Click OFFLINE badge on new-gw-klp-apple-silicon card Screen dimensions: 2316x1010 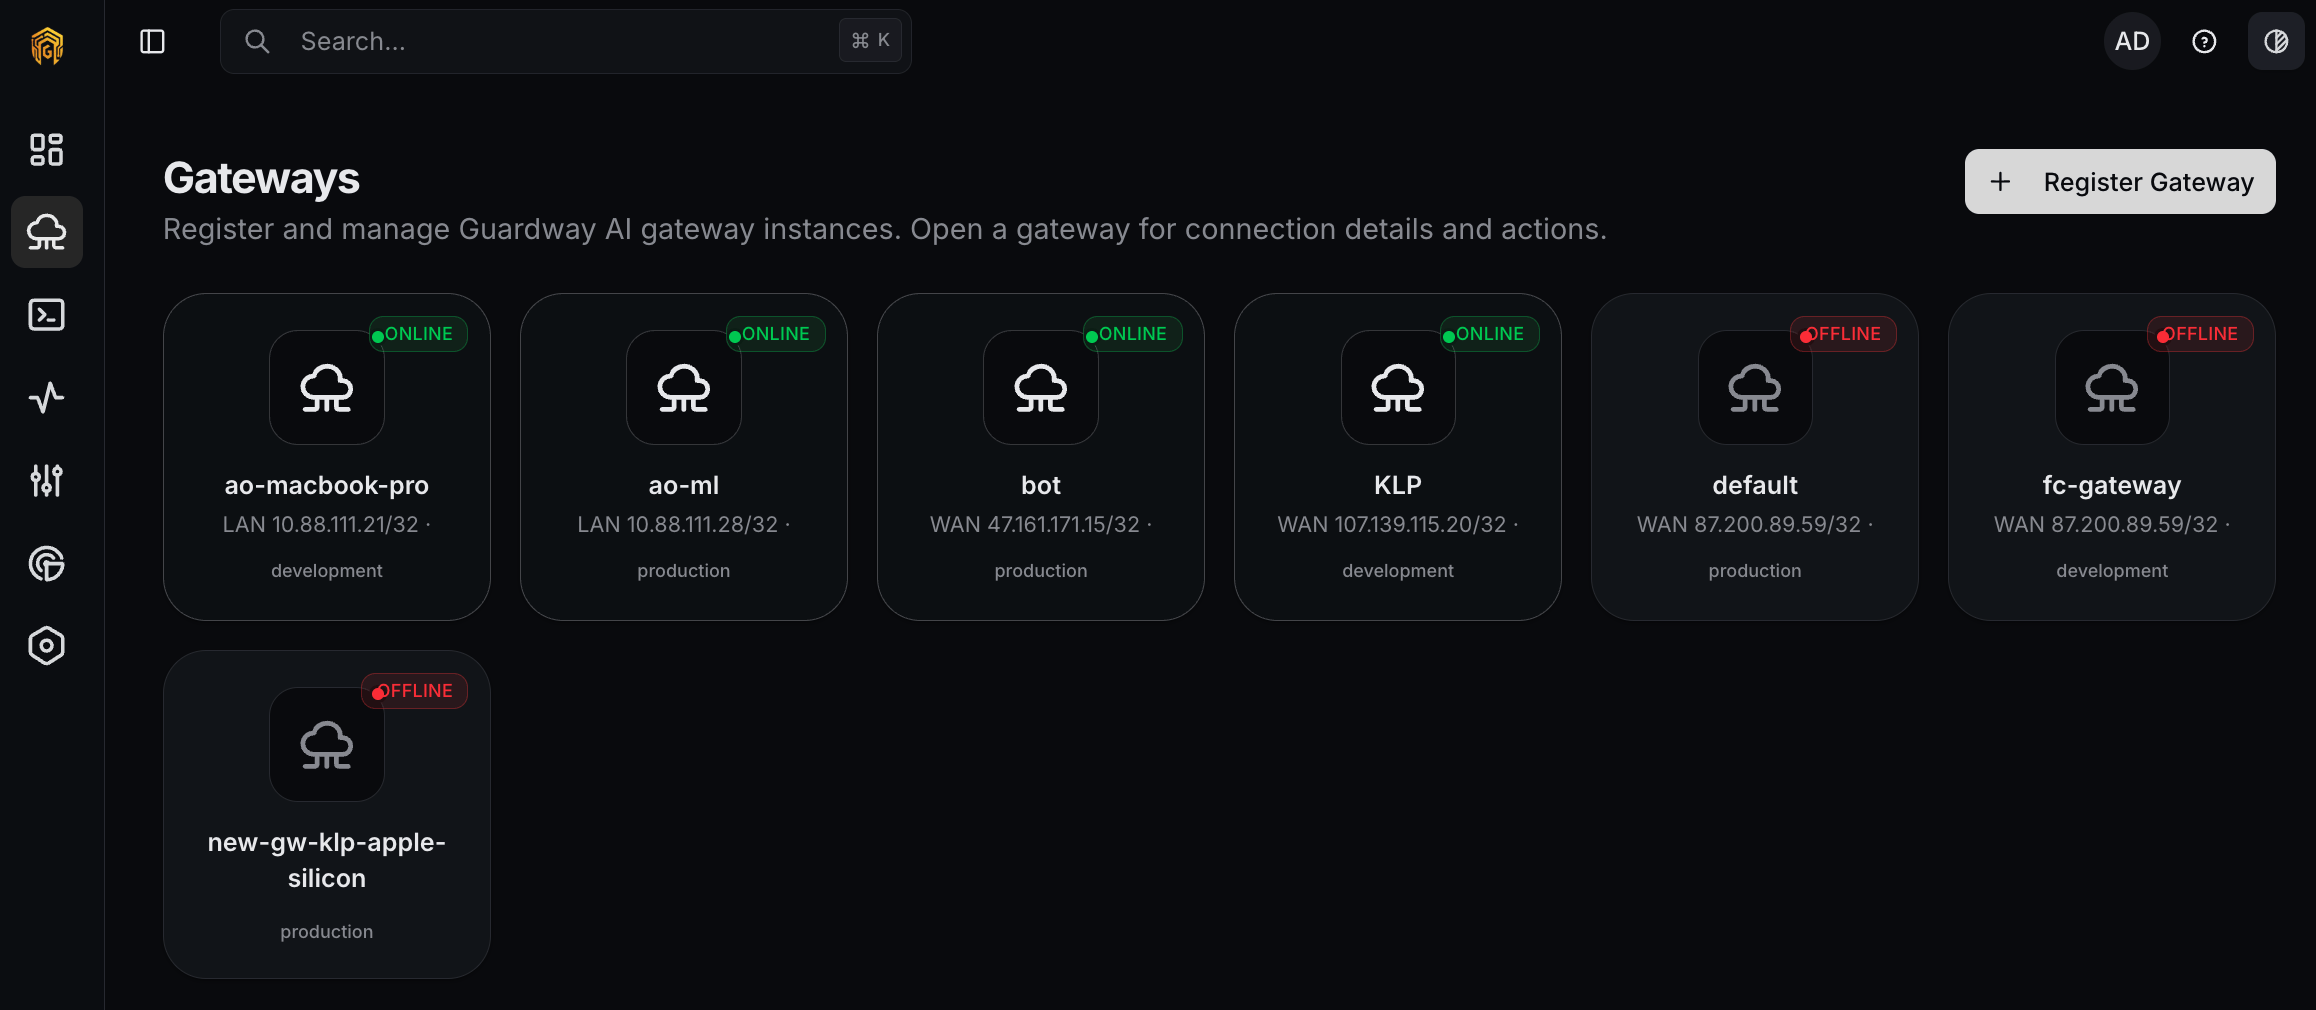[415, 691]
